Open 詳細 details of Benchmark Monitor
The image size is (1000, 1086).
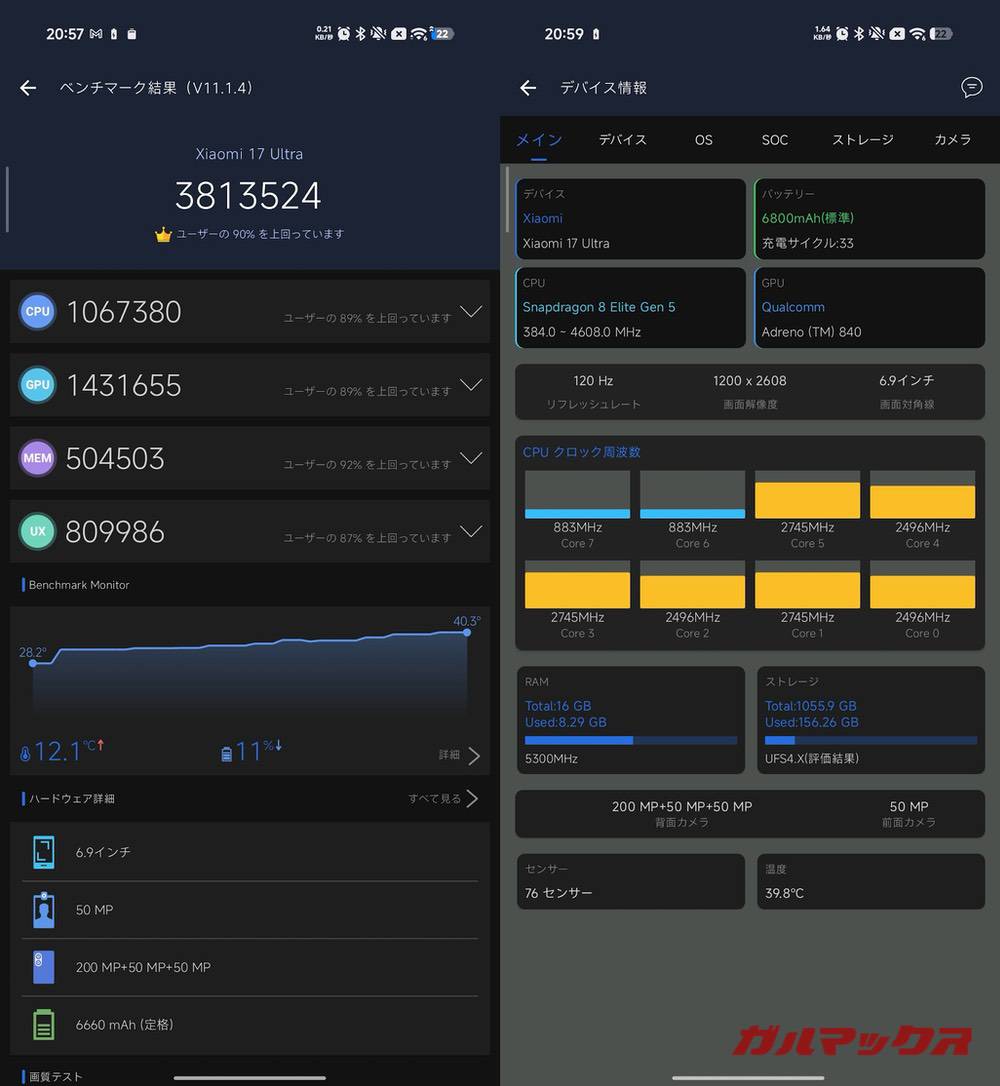459,755
